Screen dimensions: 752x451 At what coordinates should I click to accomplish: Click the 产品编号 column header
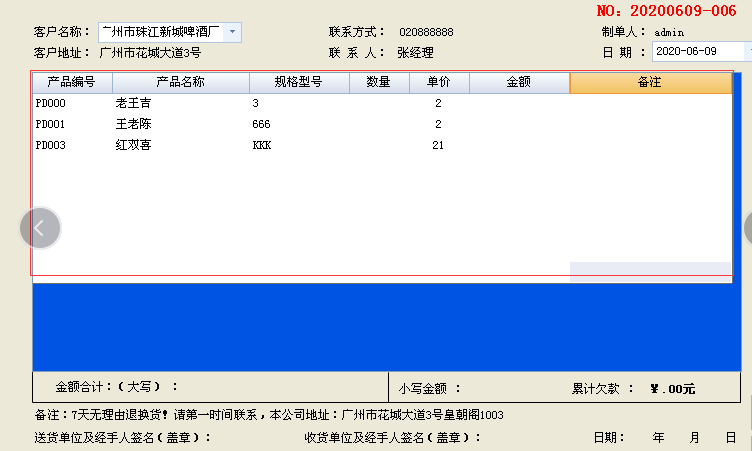(x=72, y=83)
